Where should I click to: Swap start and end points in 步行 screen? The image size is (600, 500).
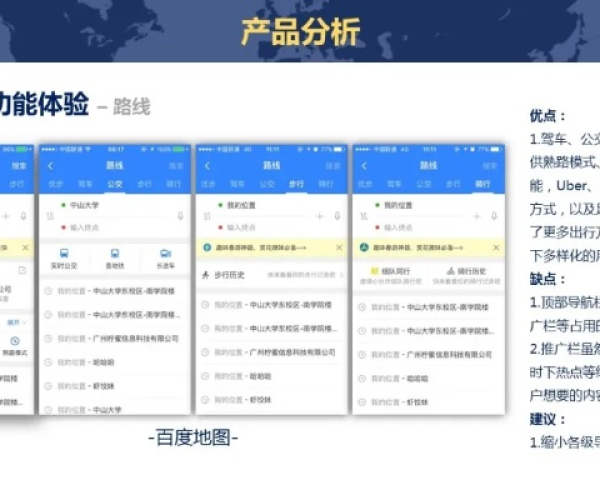[207, 217]
